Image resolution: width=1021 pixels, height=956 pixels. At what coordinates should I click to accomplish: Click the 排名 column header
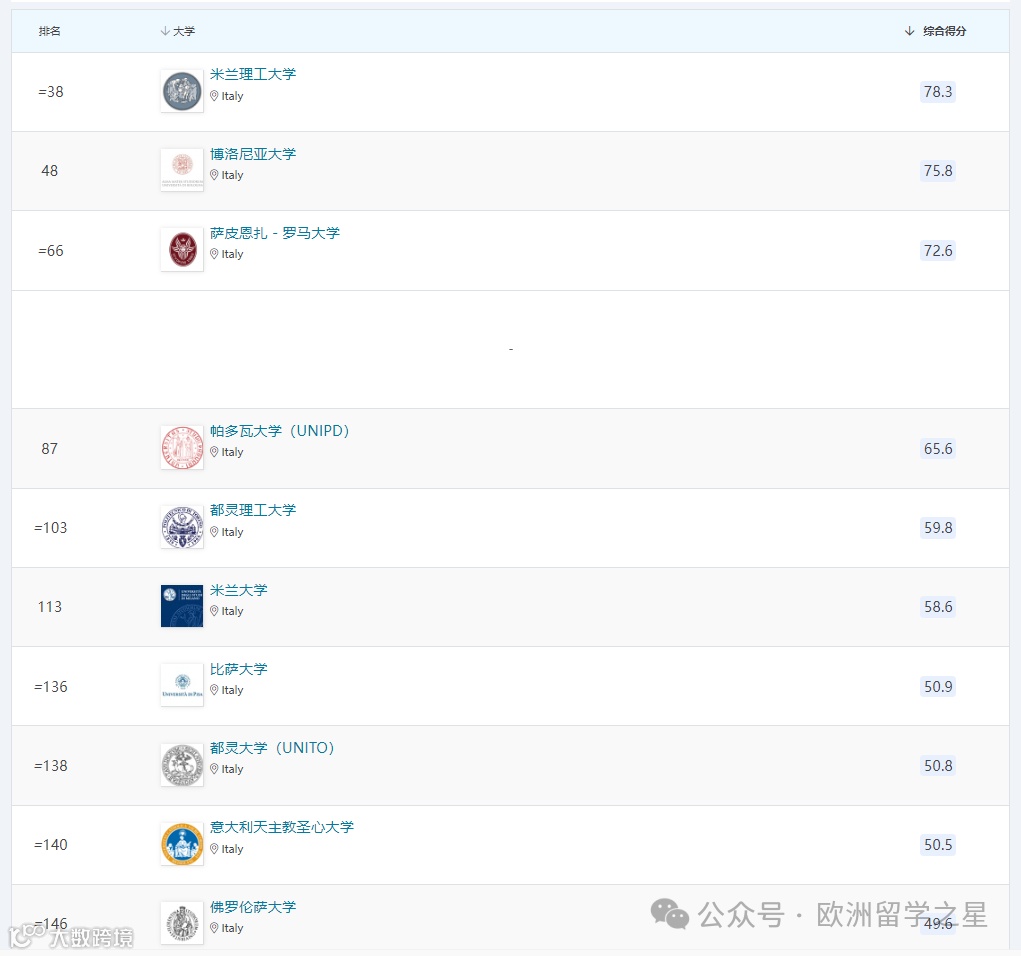[49, 31]
